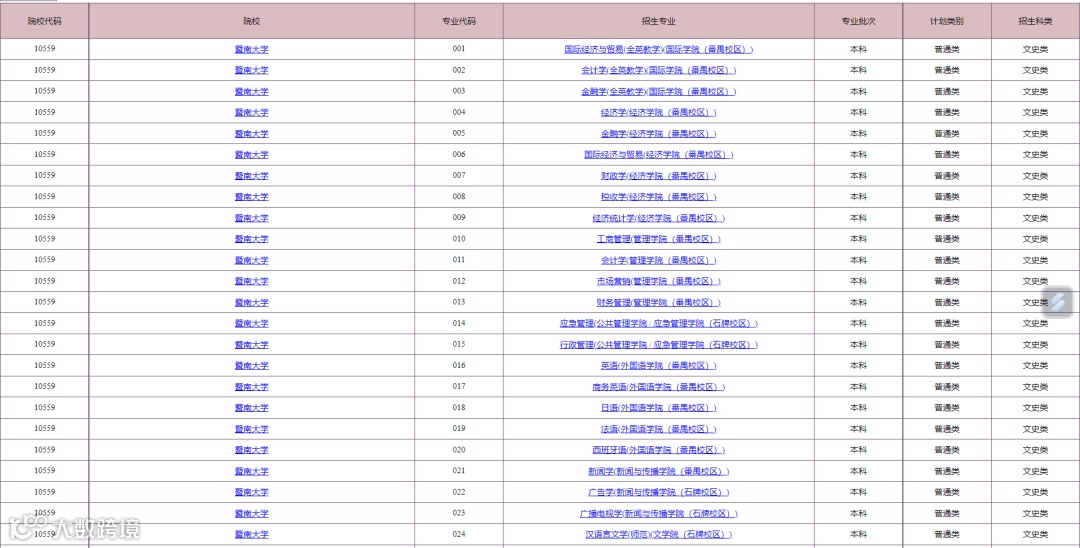This screenshot has width=1080, height=548.
Task: Select major code cell 009
Action: [x=459, y=218]
